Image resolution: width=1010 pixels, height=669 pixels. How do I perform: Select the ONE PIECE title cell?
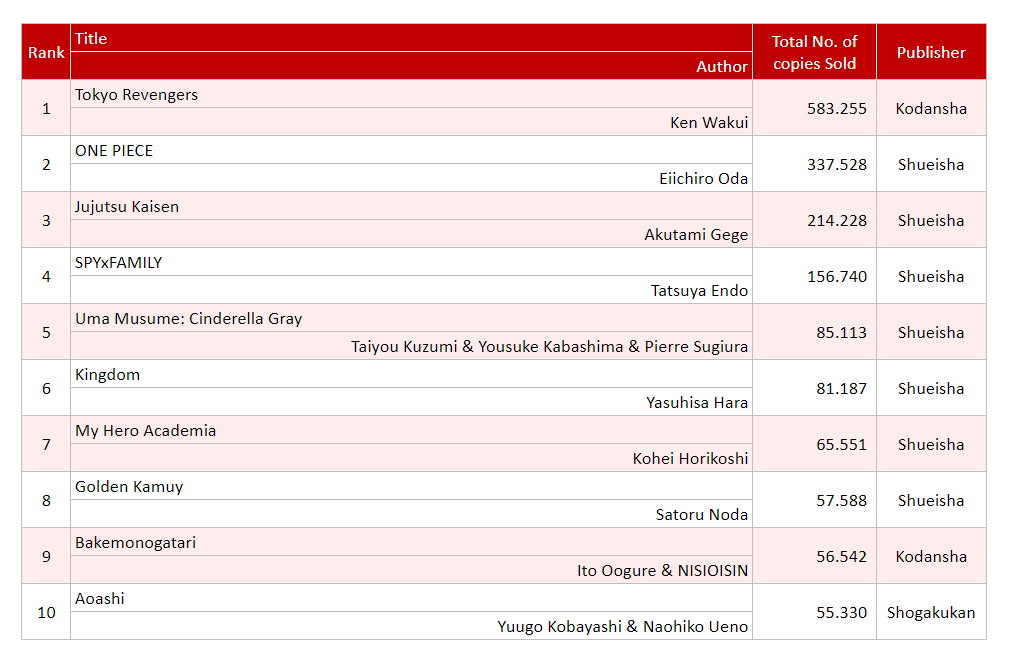(411, 150)
